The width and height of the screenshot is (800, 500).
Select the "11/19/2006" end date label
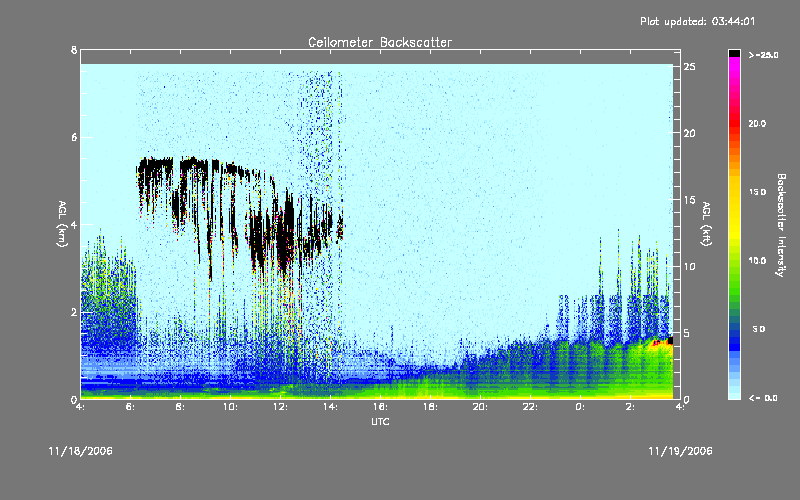tap(680, 451)
